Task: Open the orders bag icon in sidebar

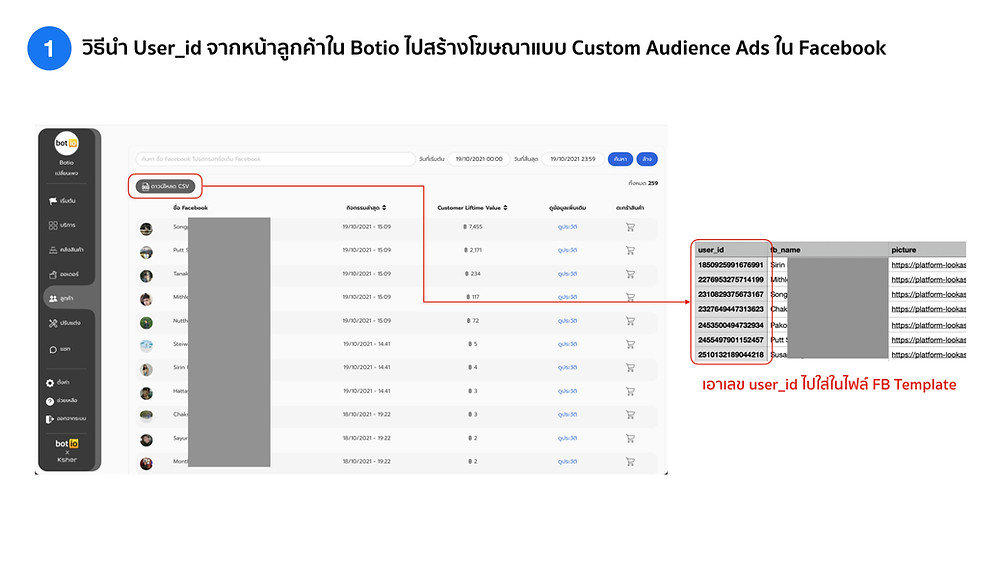Action: (x=53, y=274)
